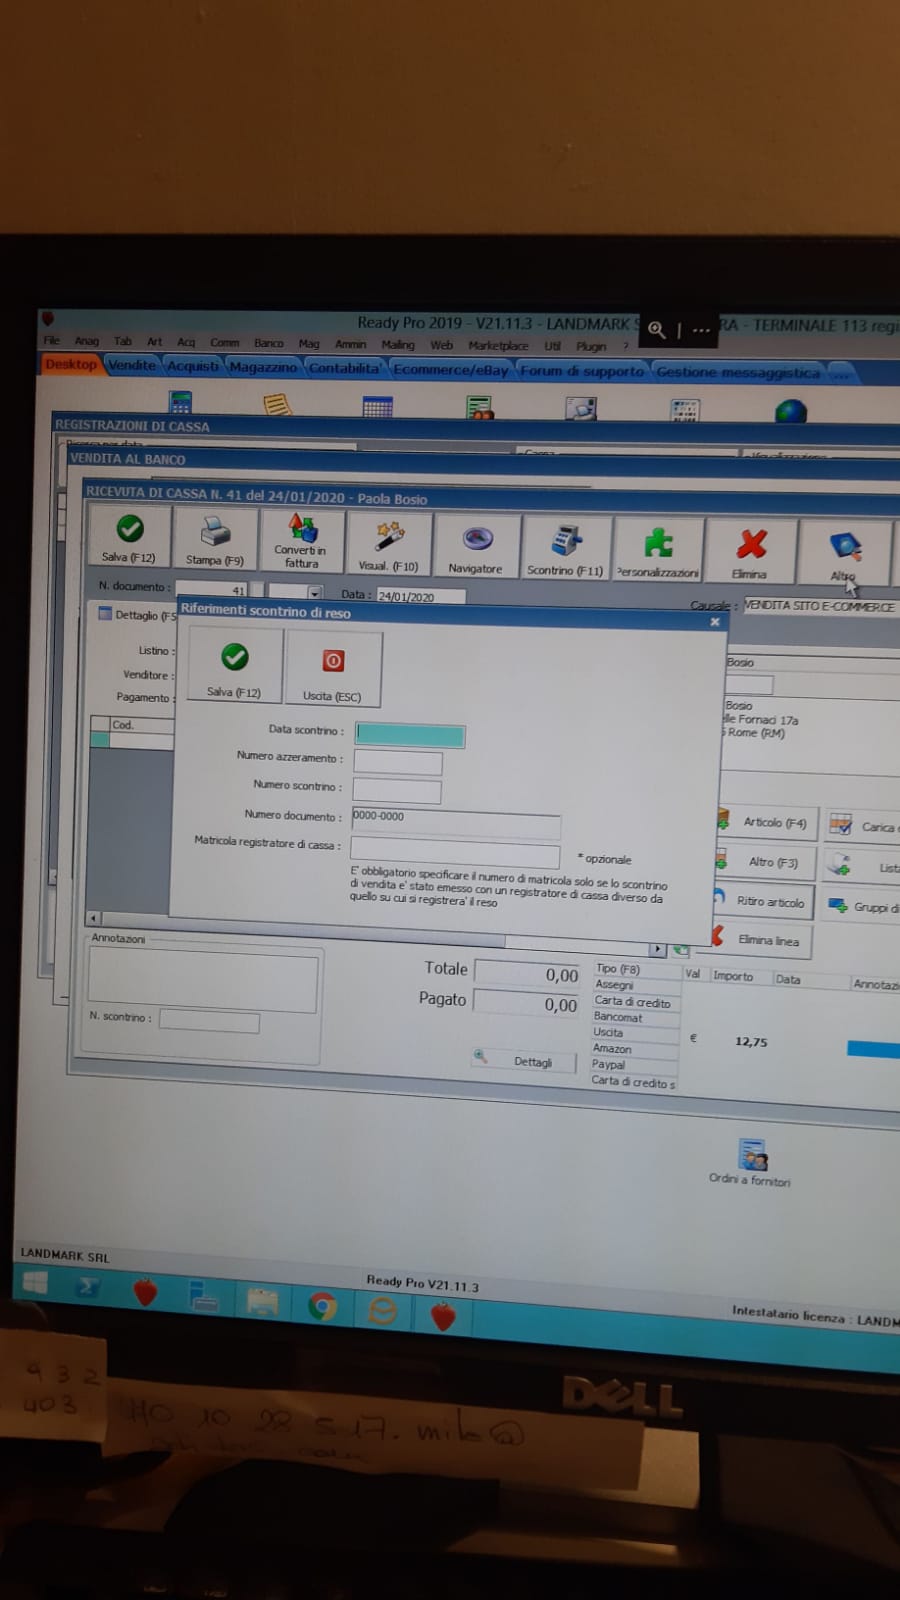Switch to the Ecommerce/eBay tab

point(451,370)
